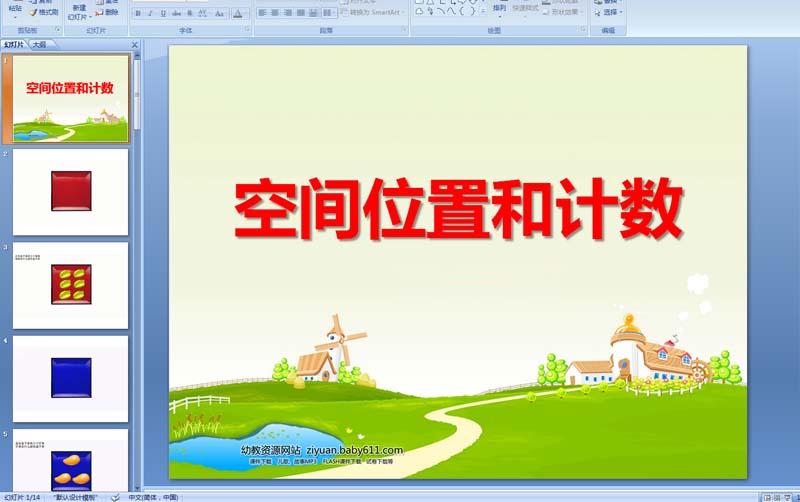Viewport: 800px width, 502px height.
Task: Justify text alignment
Action: tap(301, 12)
